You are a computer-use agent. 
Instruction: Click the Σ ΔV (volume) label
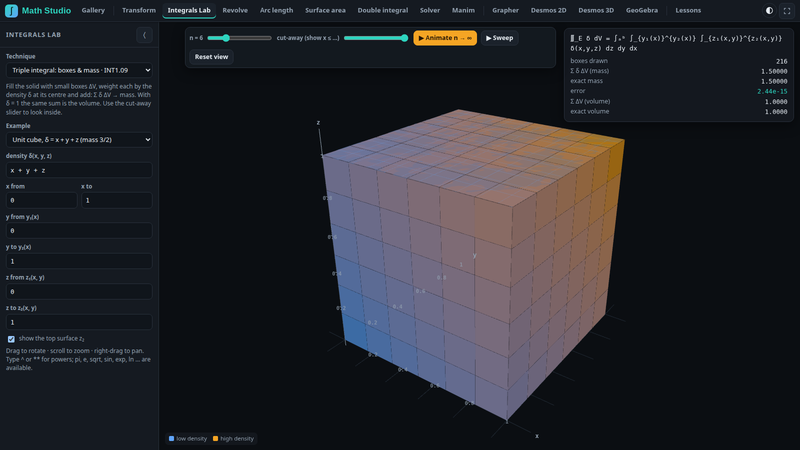(590, 101)
